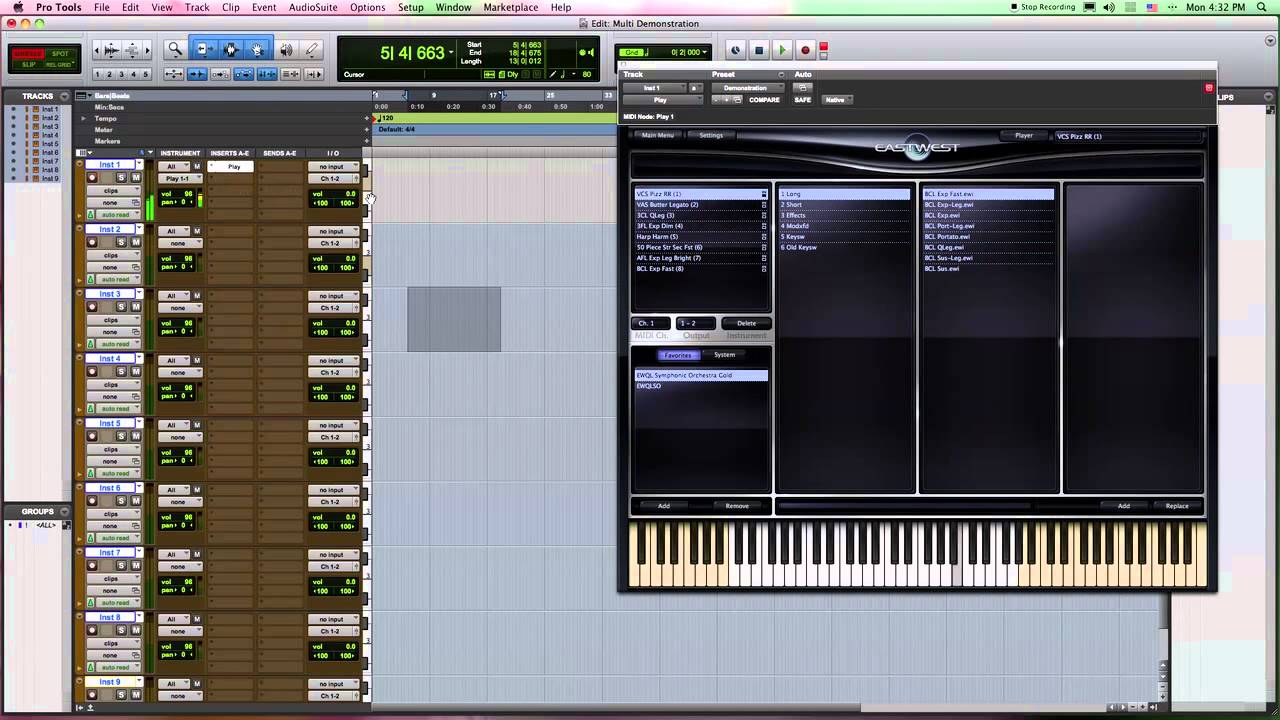The image size is (1280, 720).
Task: Record-enable the Inst 4 track
Action: 92,372
